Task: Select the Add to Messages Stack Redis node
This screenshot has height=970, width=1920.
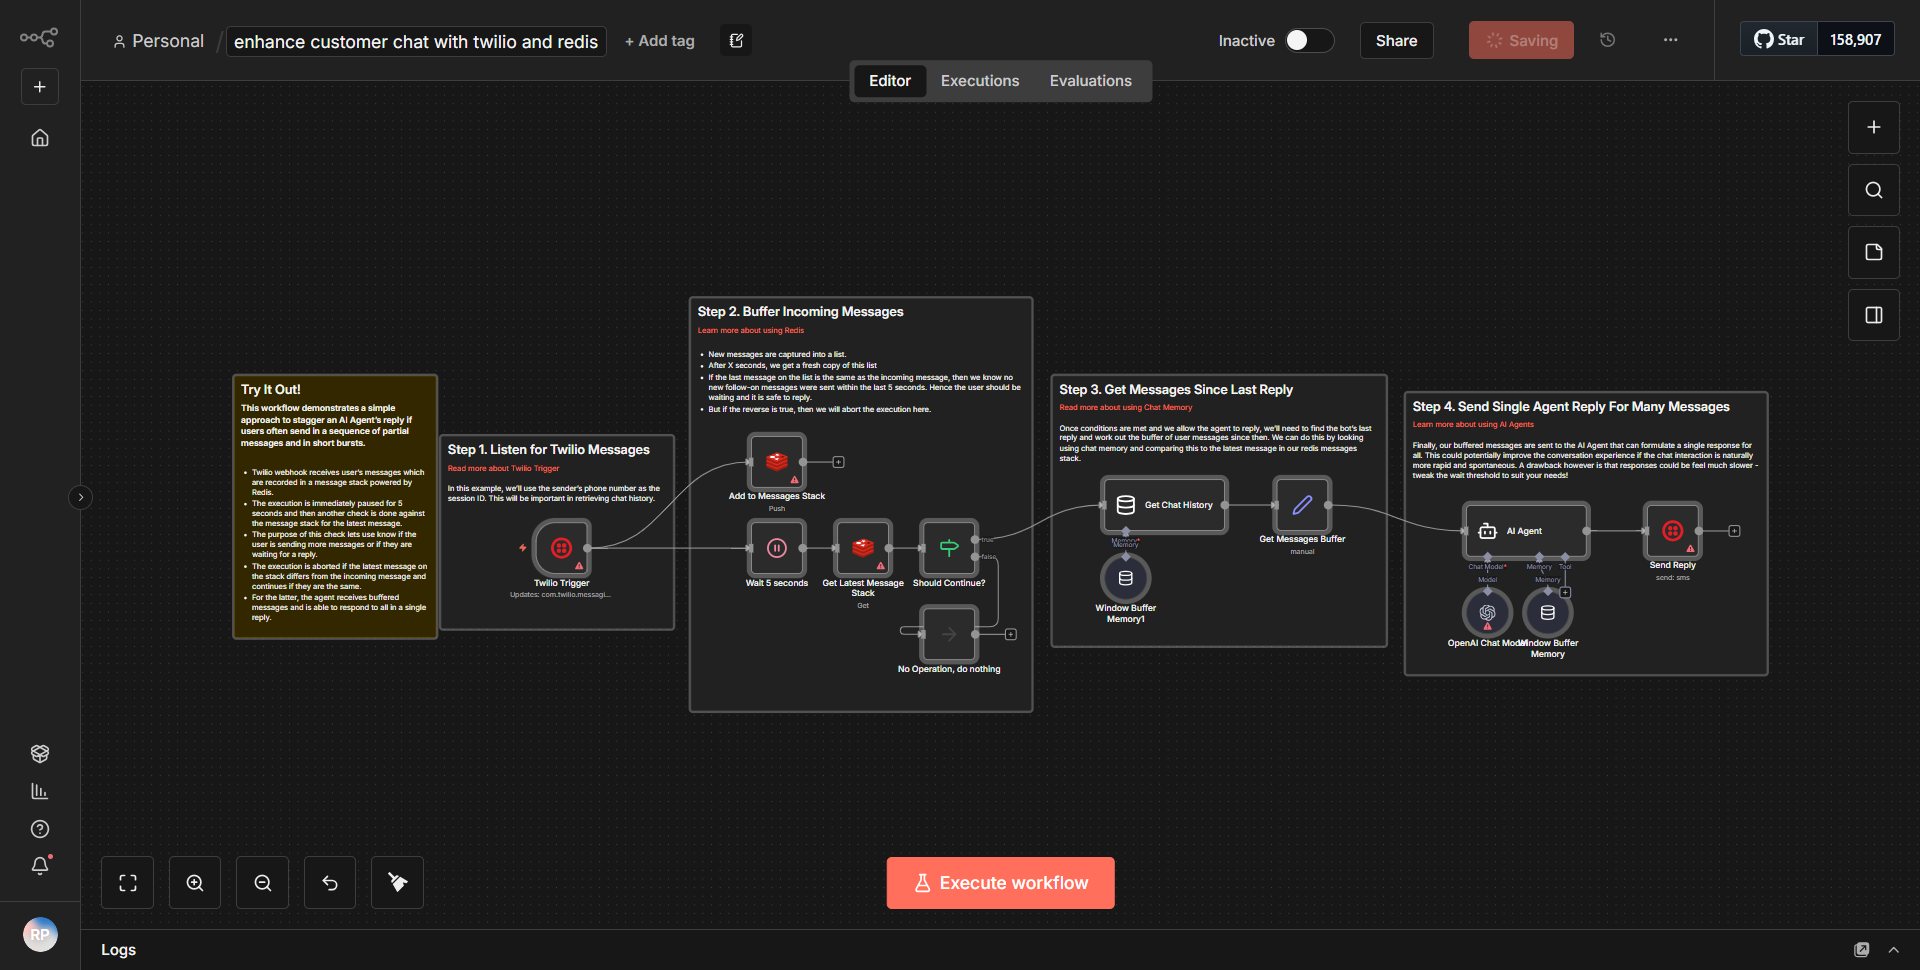Action: pyautogui.click(x=776, y=461)
